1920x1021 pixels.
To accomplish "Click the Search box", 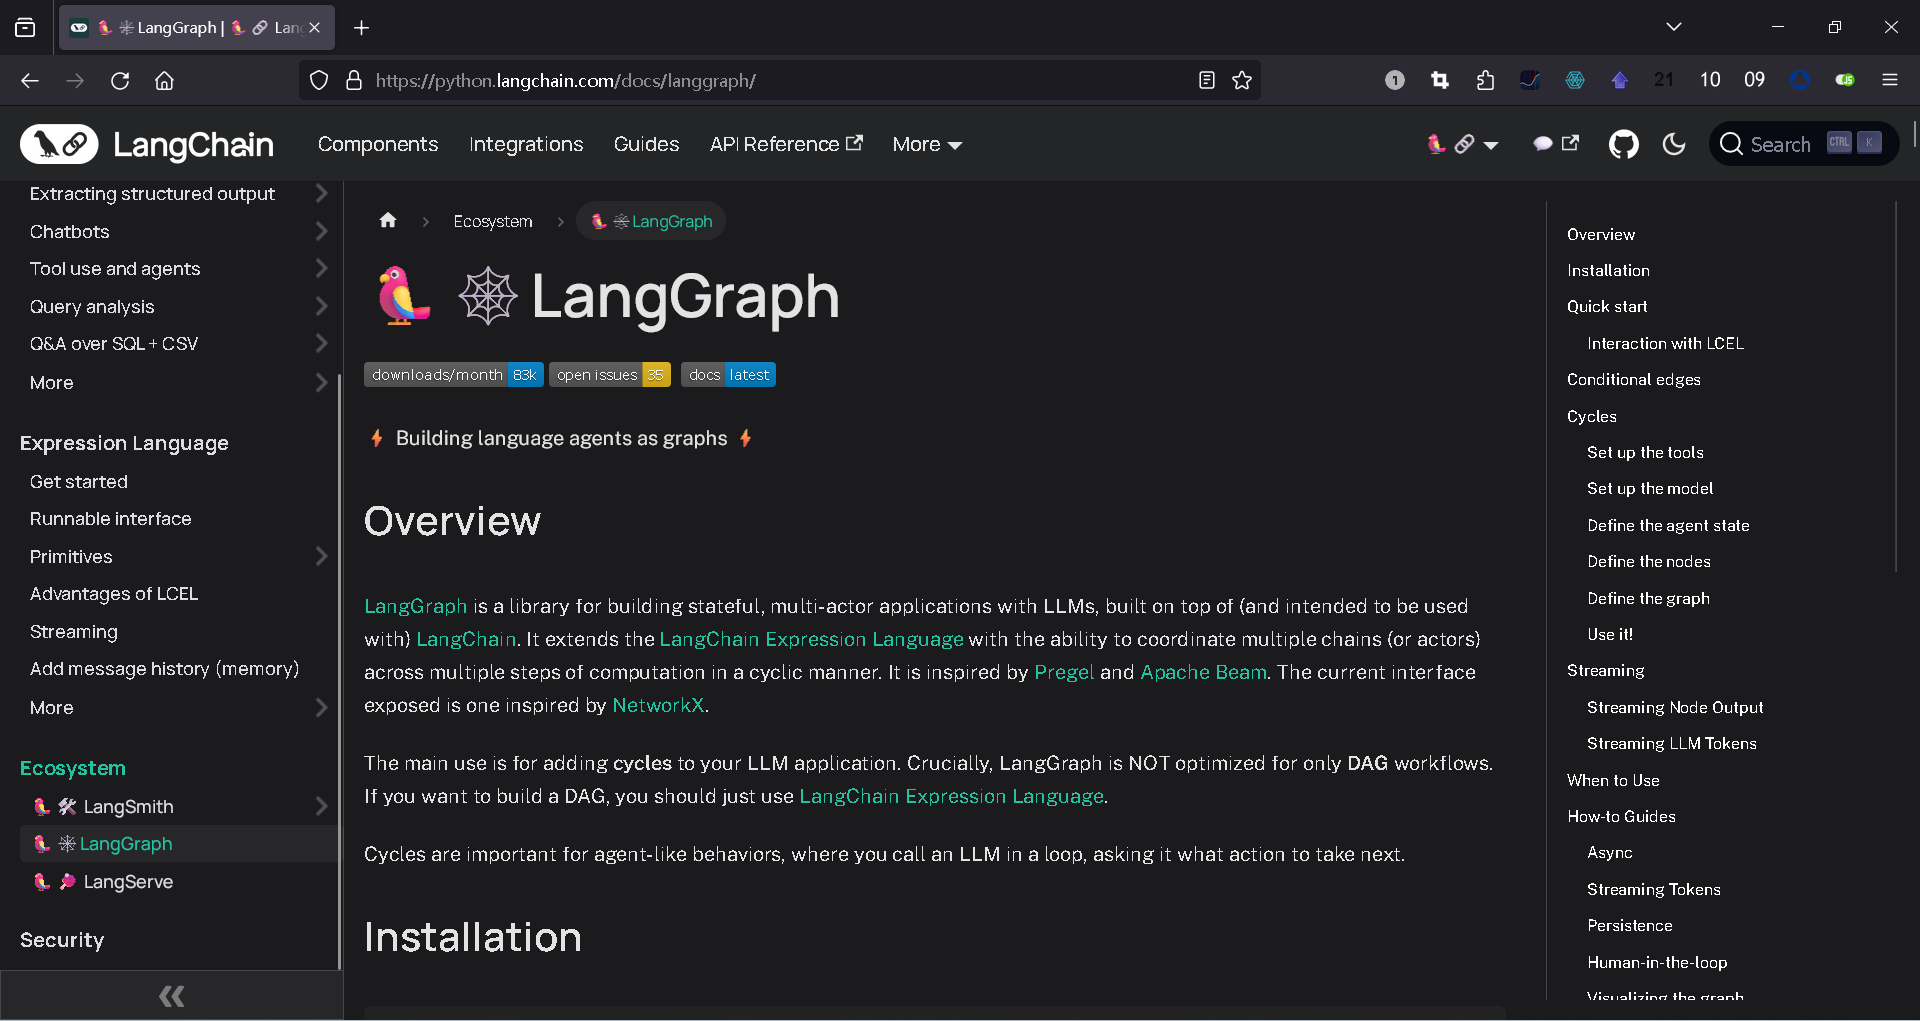I will [1803, 144].
